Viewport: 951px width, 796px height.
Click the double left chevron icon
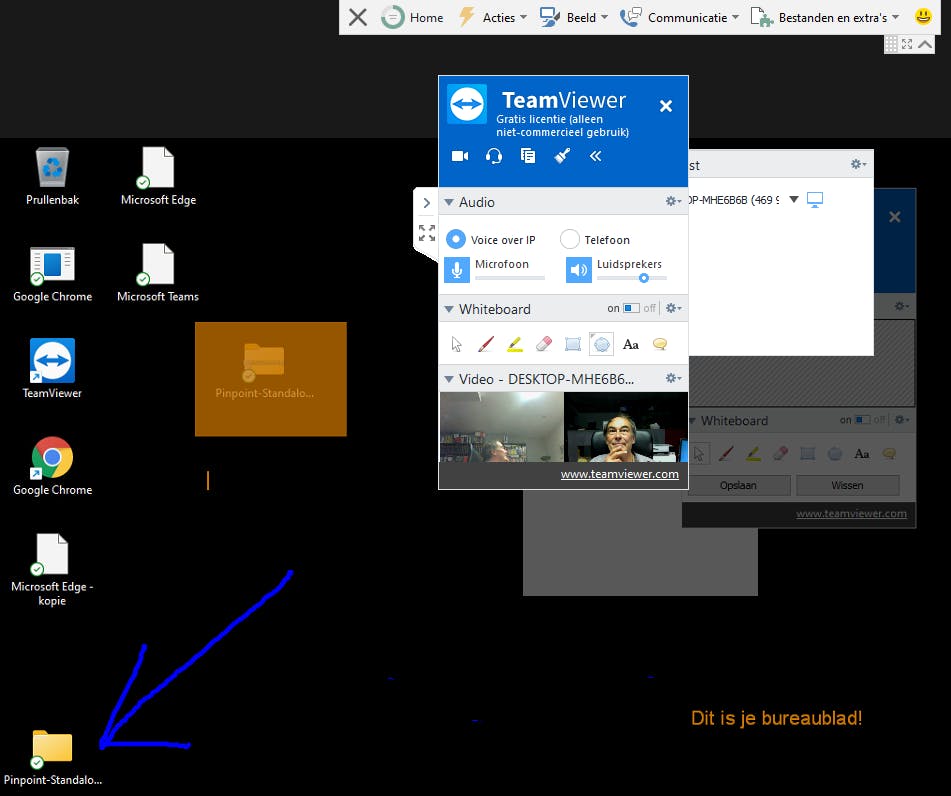click(595, 156)
